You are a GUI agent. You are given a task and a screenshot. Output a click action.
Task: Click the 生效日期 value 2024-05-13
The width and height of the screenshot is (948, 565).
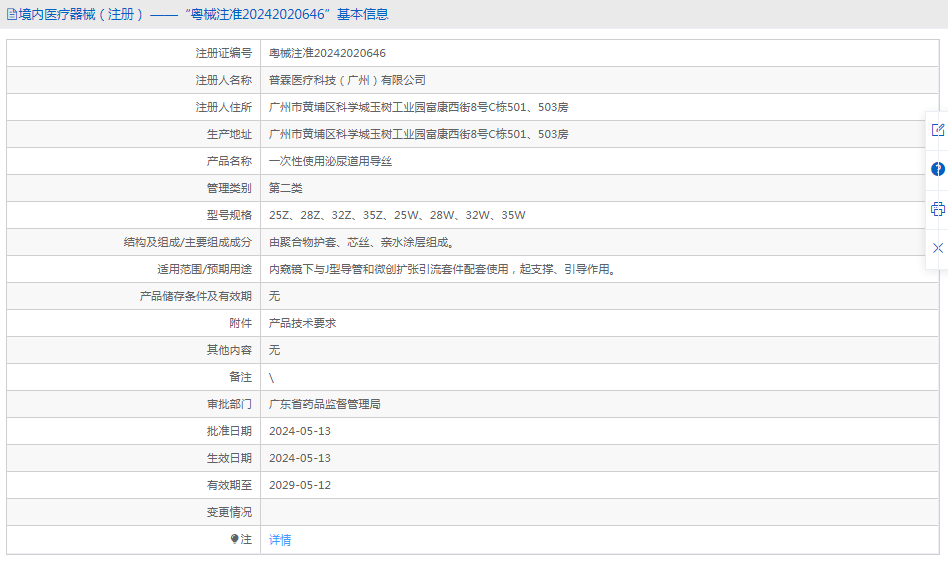click(x=300, y=458)
